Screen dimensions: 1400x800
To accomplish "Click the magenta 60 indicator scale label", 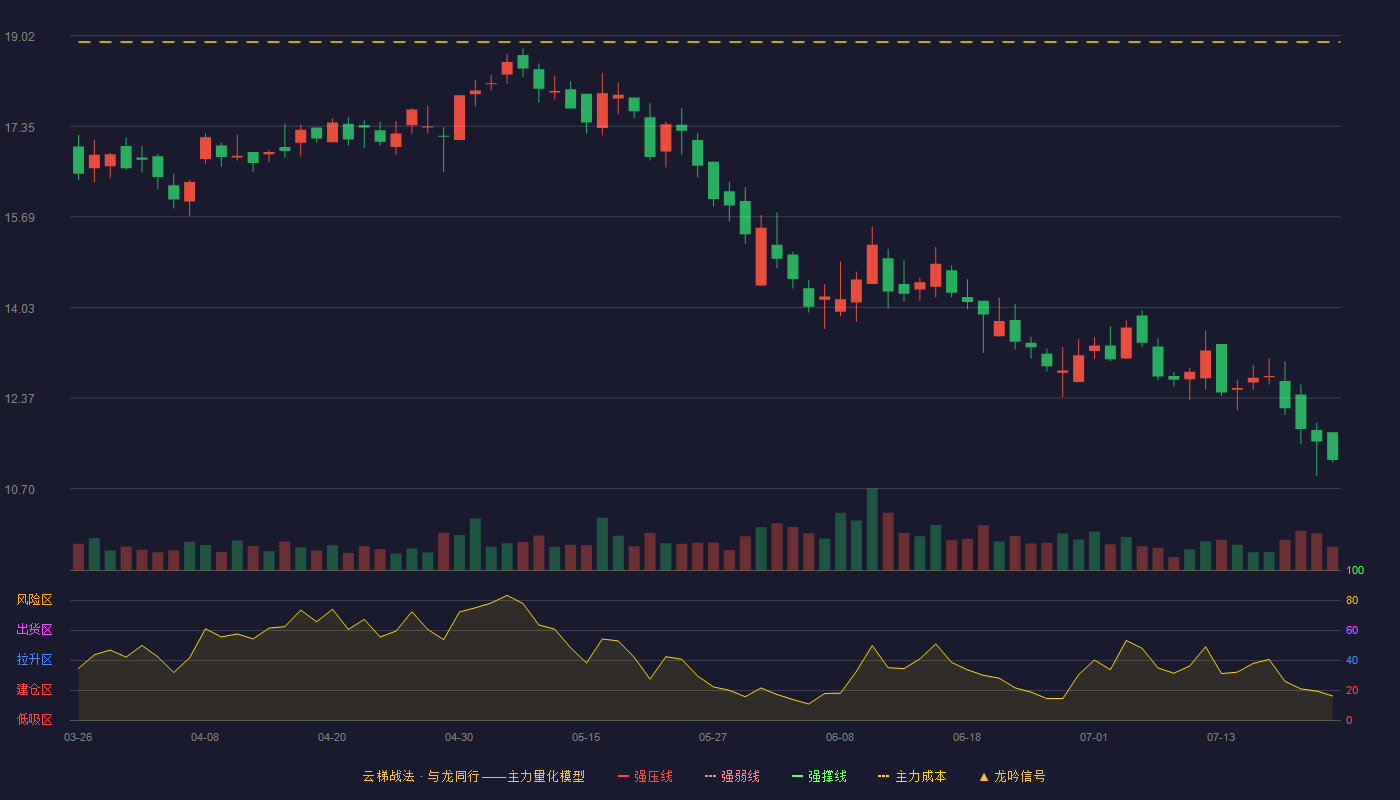I will point(1352,631).
